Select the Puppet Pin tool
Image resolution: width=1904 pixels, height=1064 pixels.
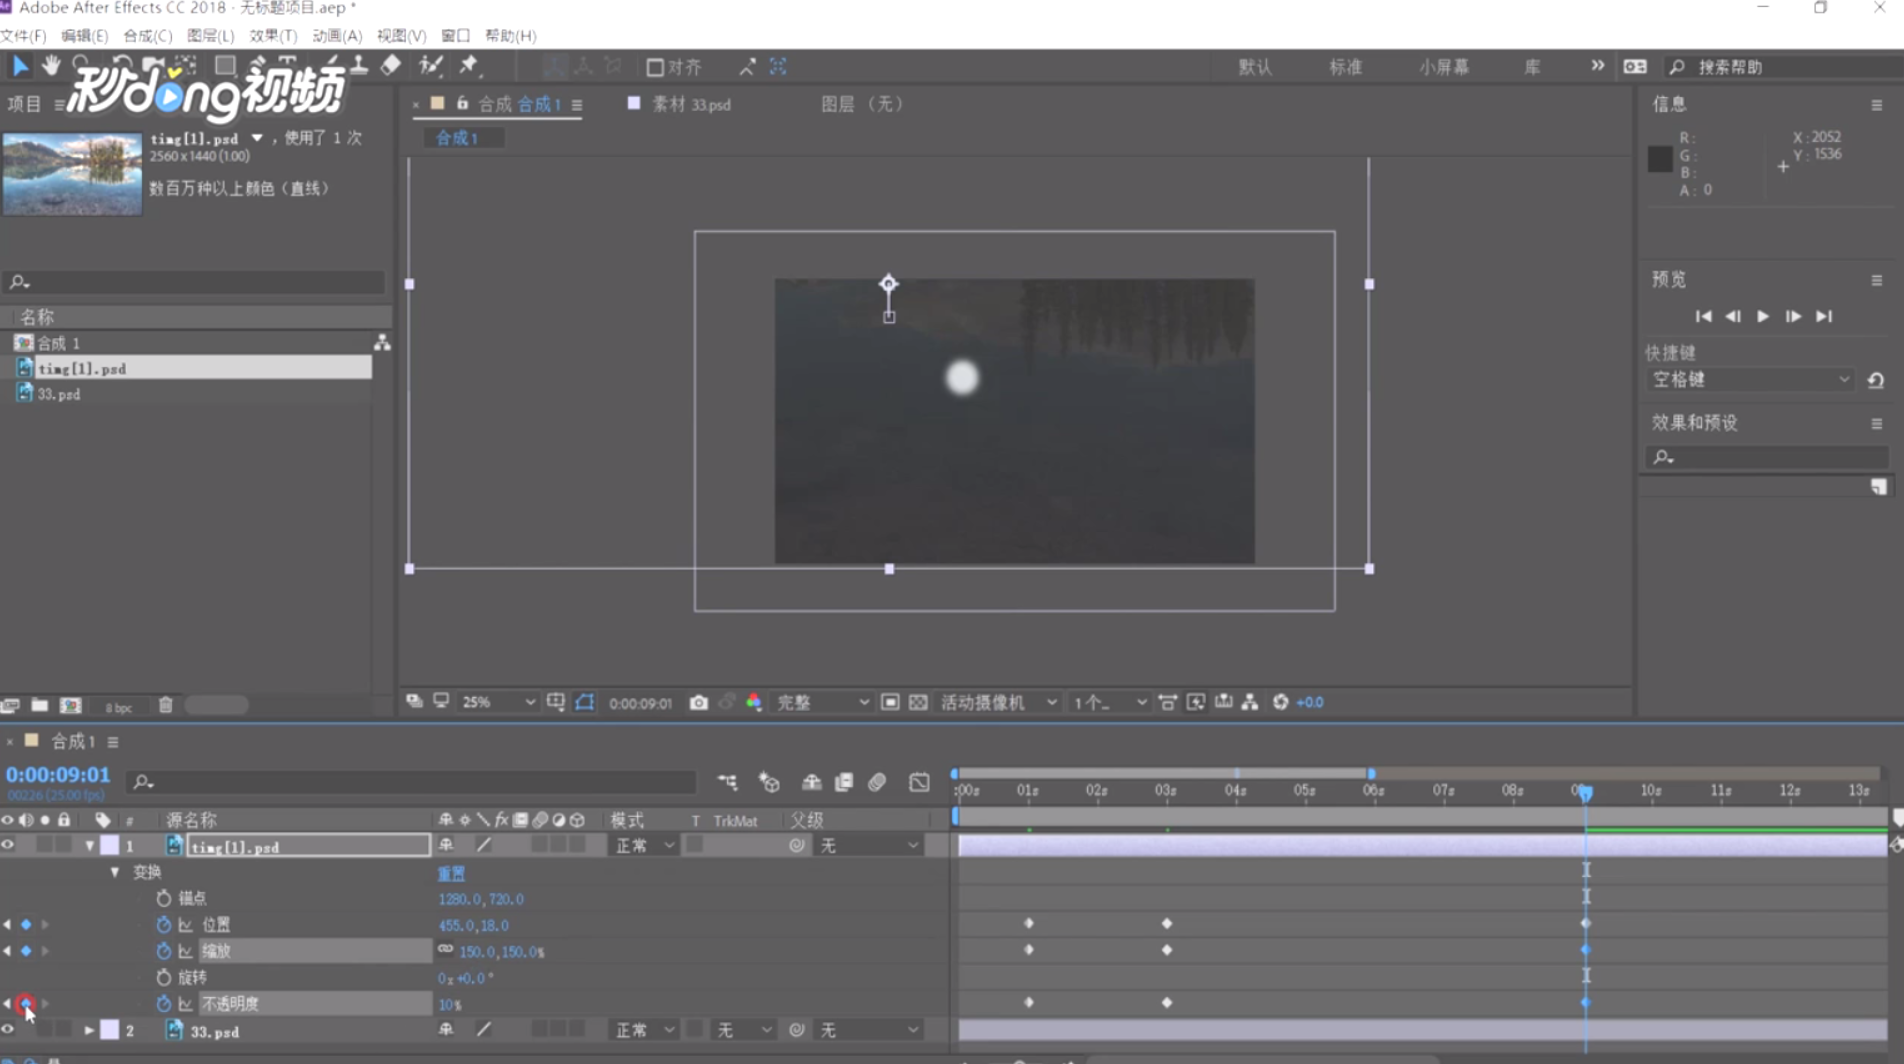coord(469,66)
